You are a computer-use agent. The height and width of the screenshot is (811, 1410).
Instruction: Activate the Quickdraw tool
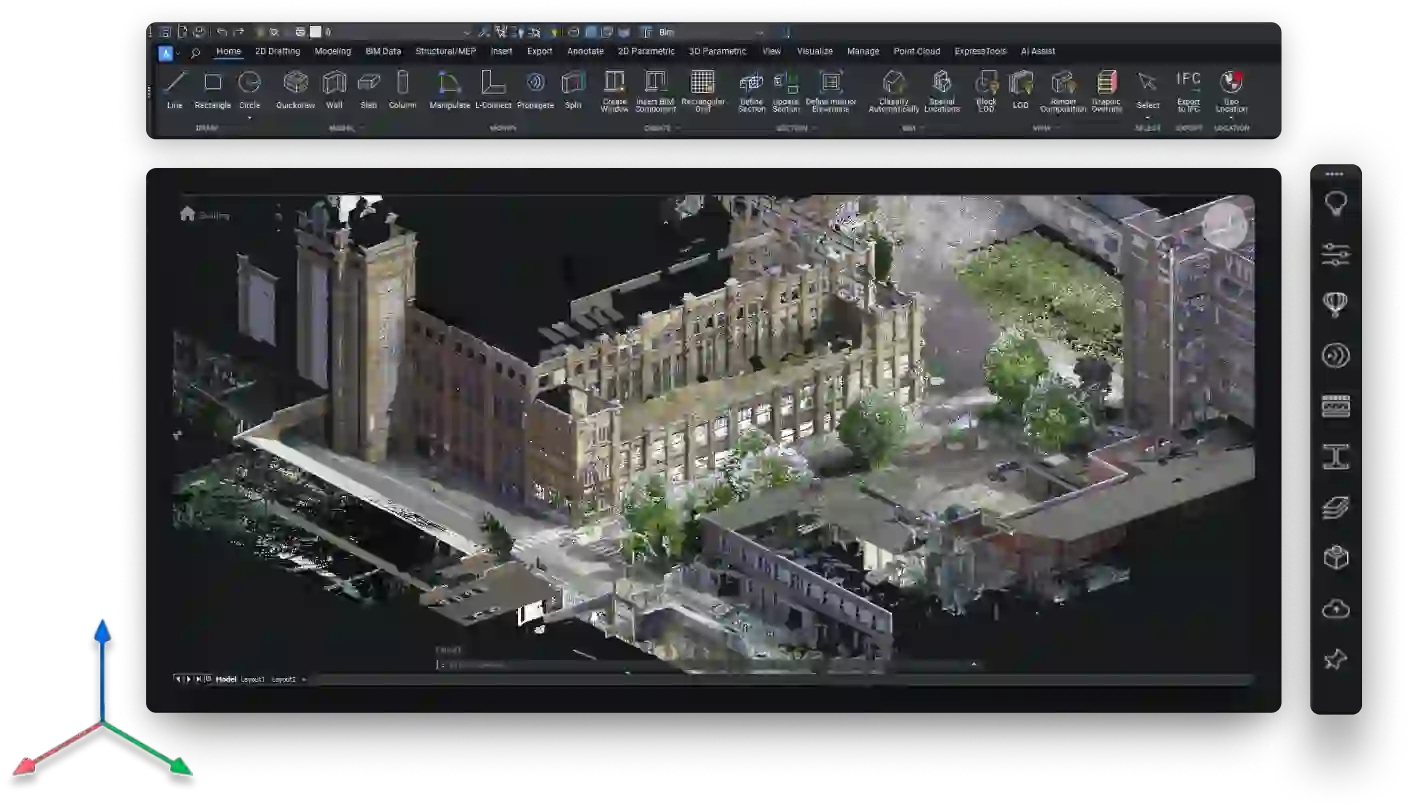click(295, 84)
